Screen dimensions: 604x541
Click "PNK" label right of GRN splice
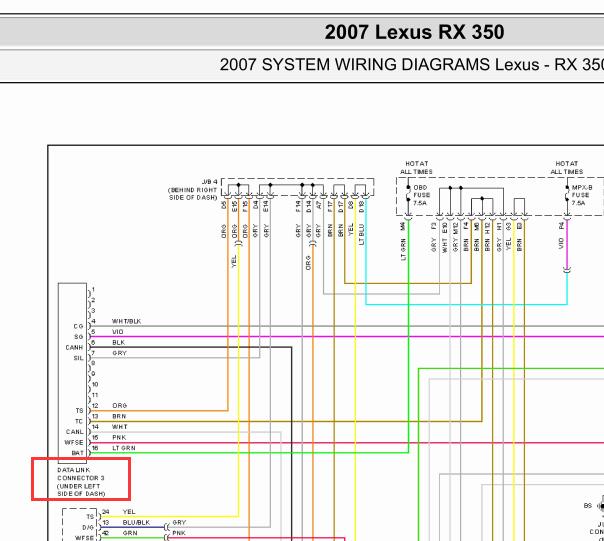pyautogui.click(x=179, y=533)
